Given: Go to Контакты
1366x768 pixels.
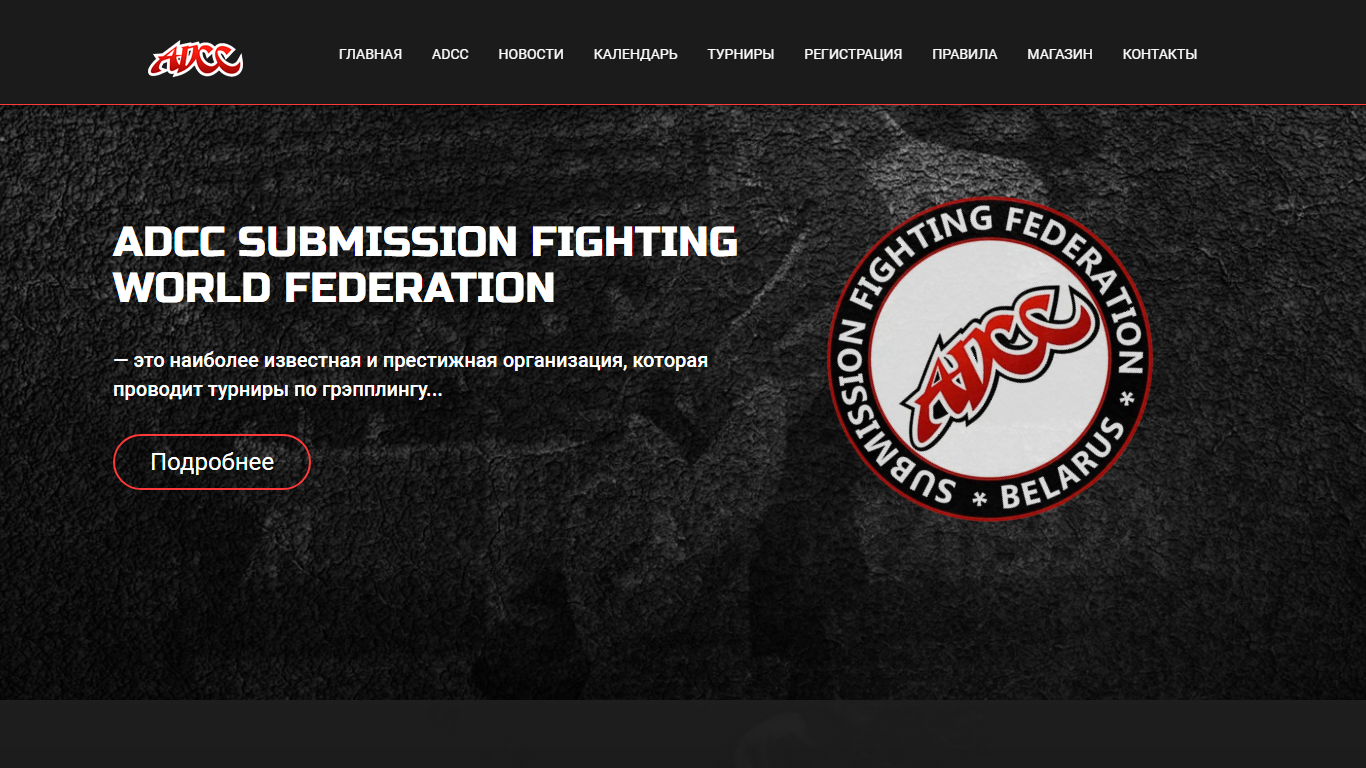Looking at the screenshot, I should point(1160,54).
